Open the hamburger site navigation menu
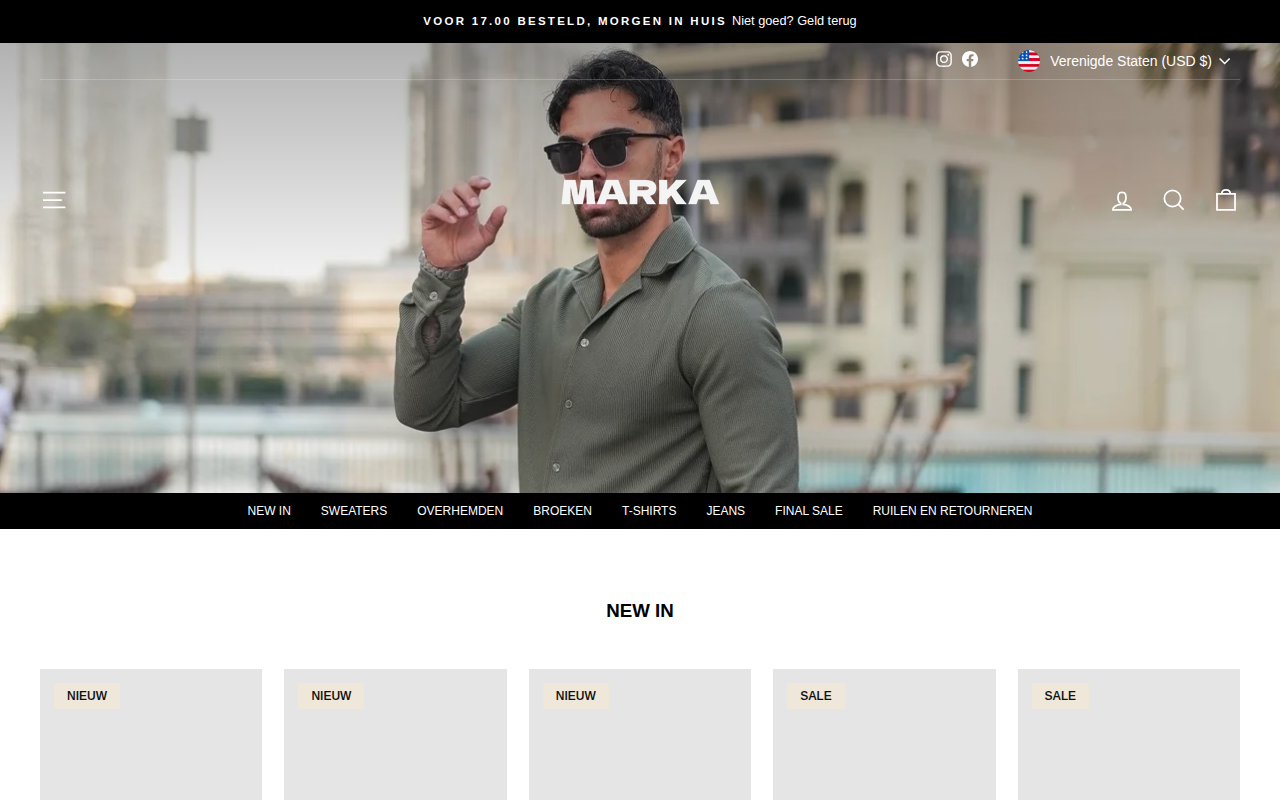1280x800 pixels. coord(54,200)
